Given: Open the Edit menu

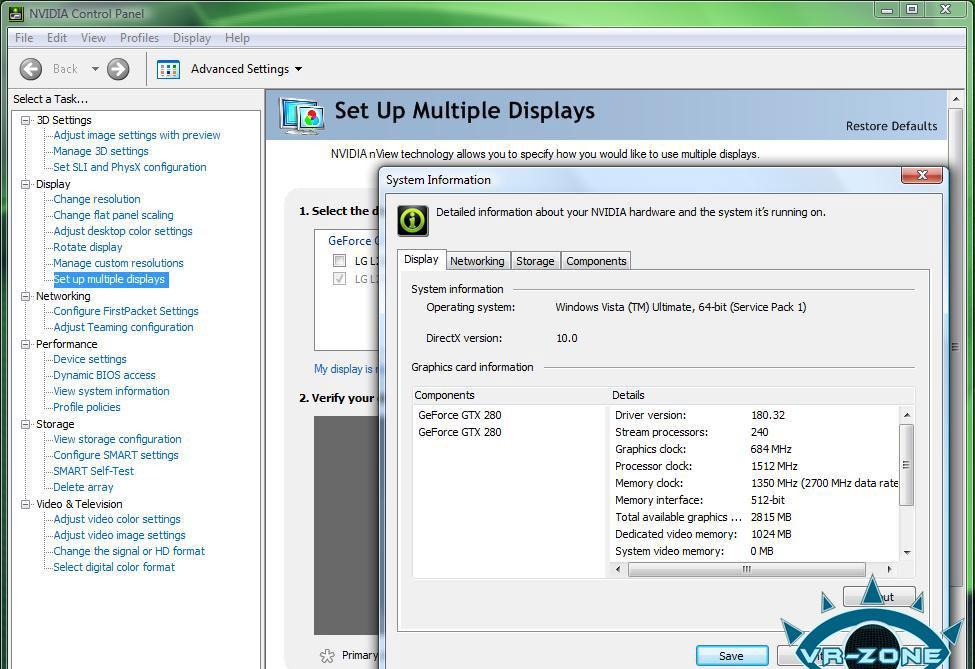Looking at the screenshot, I should pyautogui.click(x=57, y=38).
